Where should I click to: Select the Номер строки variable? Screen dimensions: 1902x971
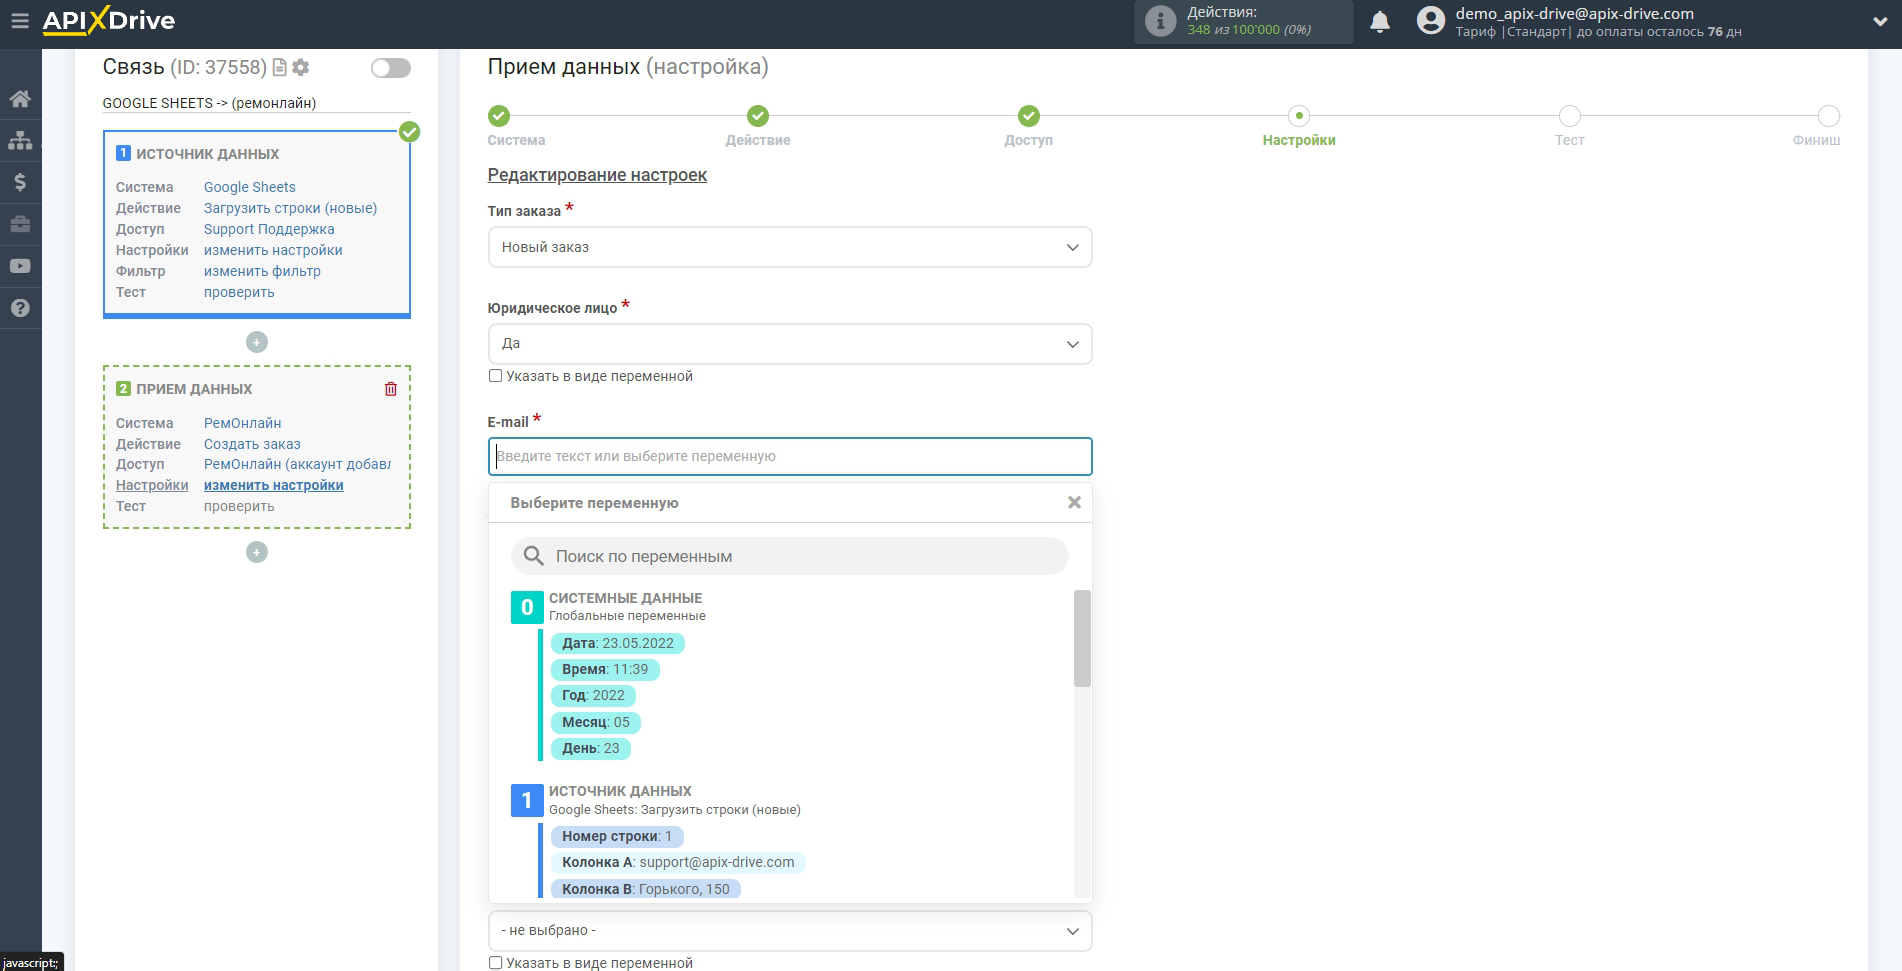point(617,836)
